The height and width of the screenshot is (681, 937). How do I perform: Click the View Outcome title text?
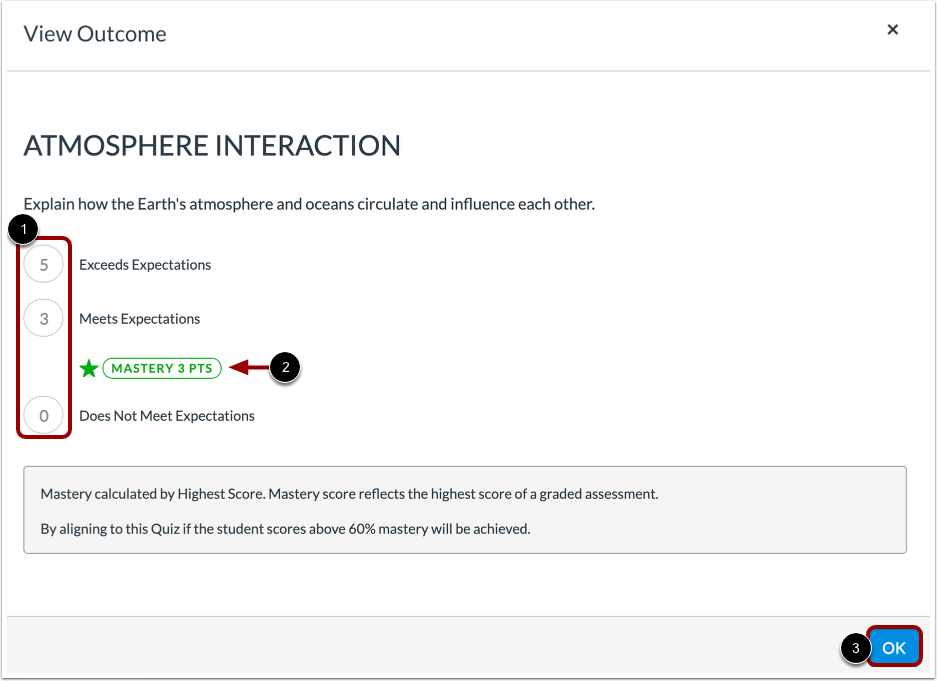pyautogui.click(x=94, y=33)
